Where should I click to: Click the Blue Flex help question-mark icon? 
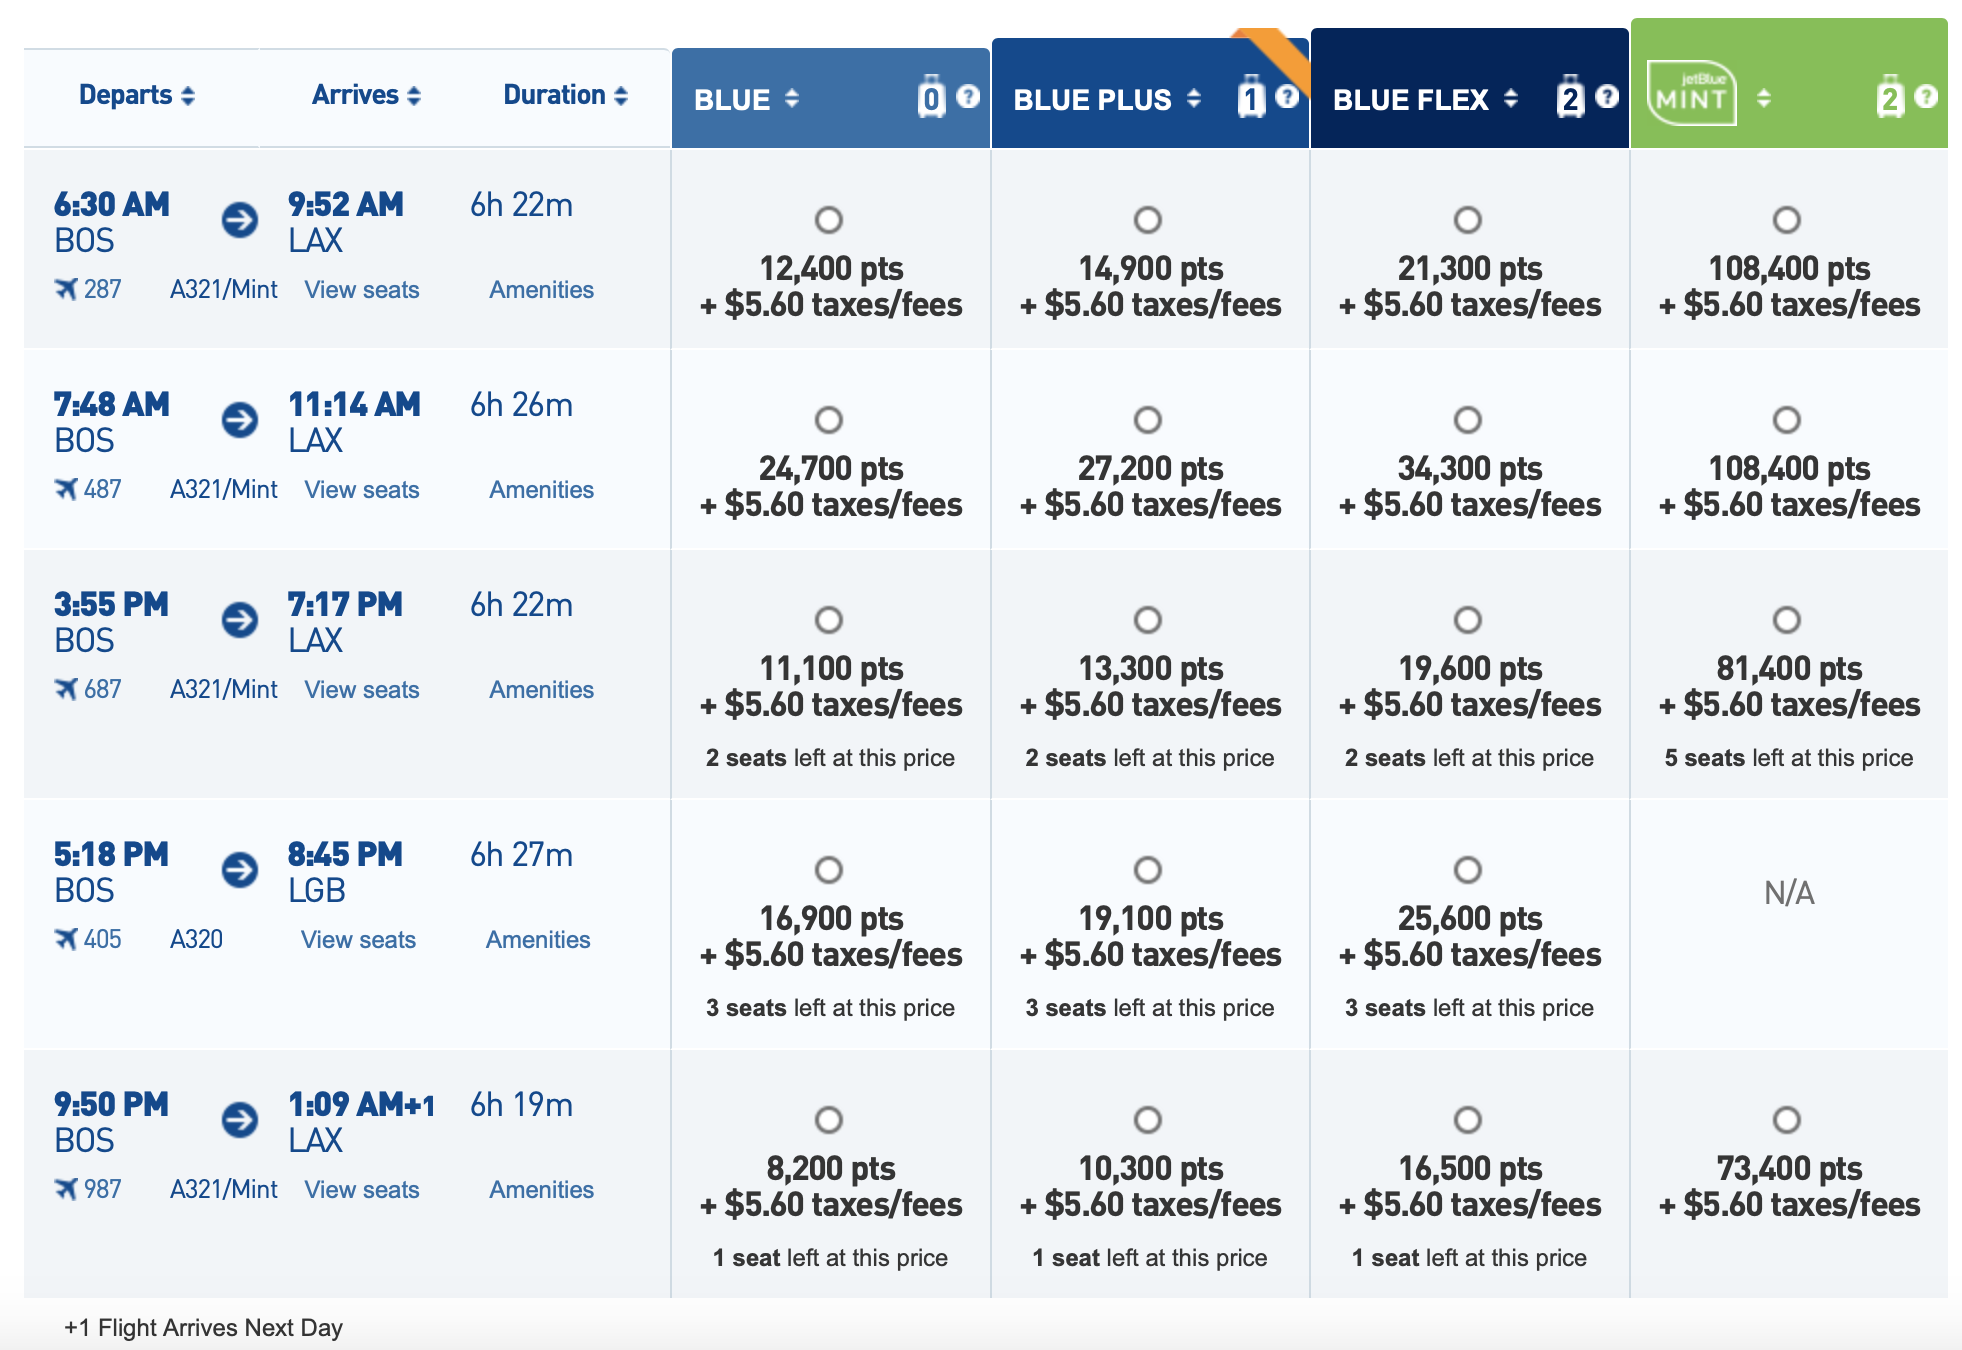pyautogui.click(x=1606, y=96)
